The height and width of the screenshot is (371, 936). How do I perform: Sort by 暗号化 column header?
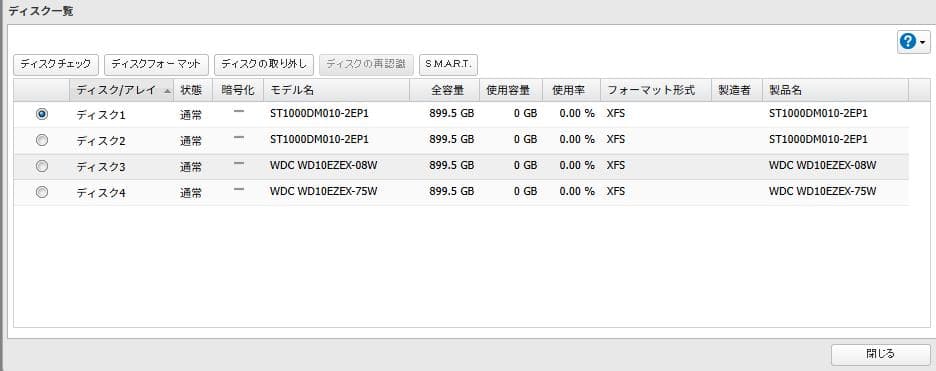238,90
